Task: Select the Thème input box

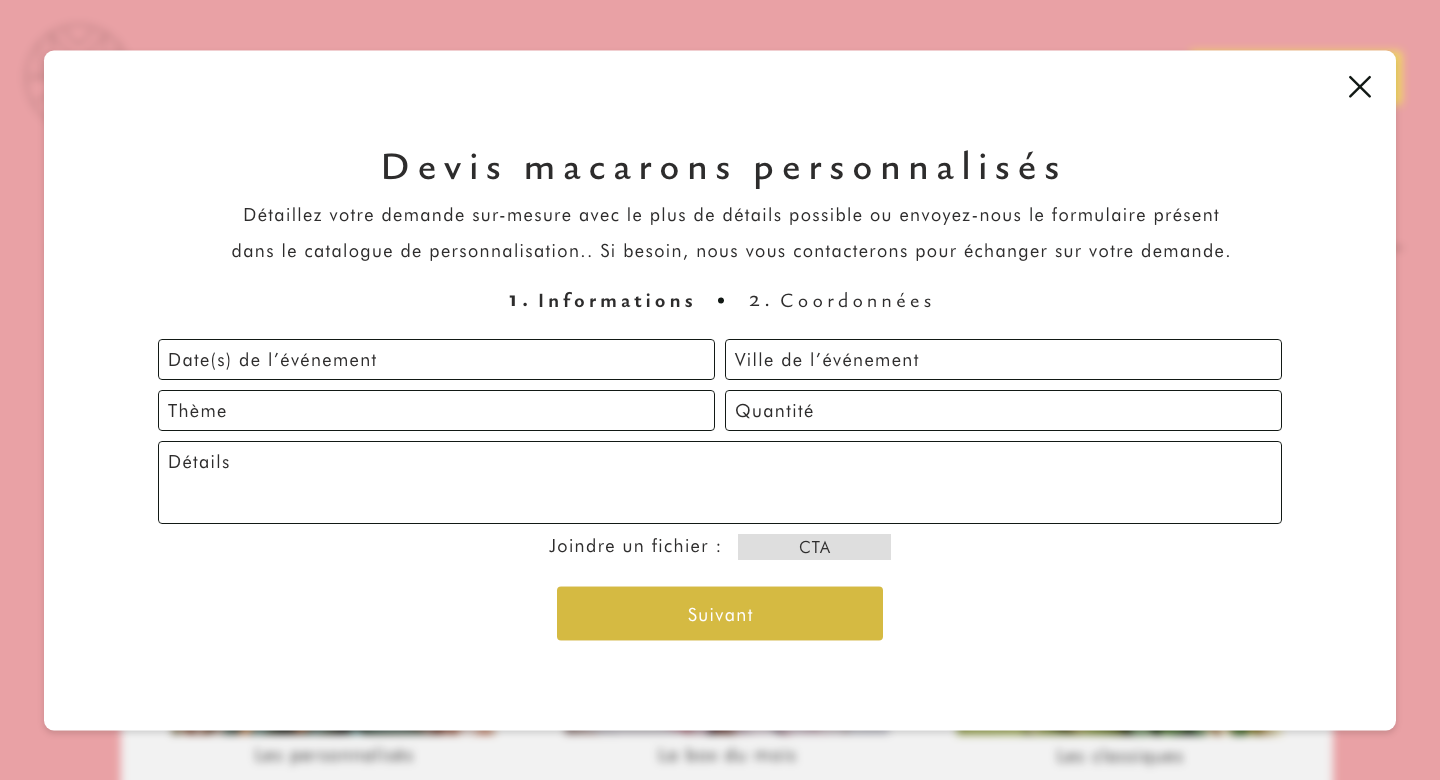Action: click(436, 410)
